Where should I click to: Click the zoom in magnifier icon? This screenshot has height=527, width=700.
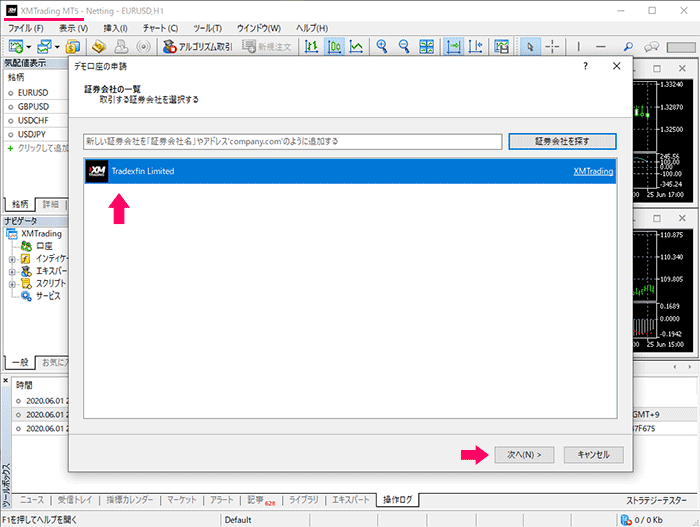click(382, 46)
